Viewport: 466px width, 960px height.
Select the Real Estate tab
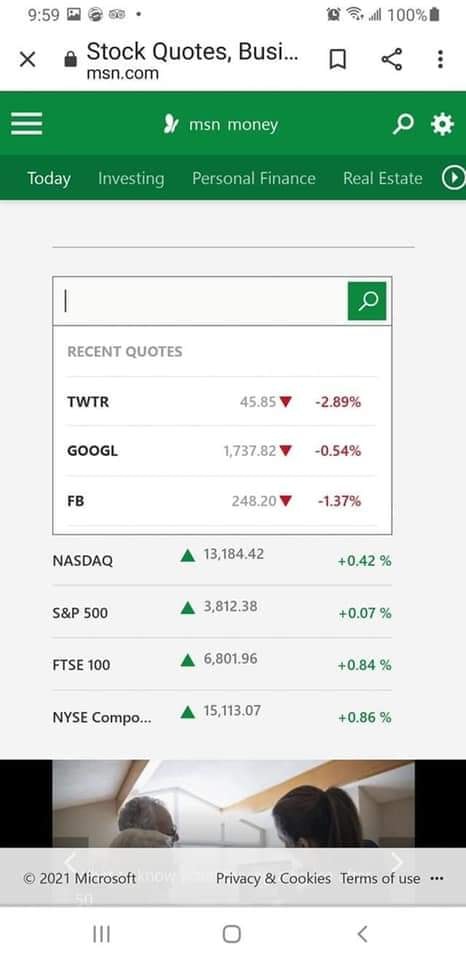point(382,178)
